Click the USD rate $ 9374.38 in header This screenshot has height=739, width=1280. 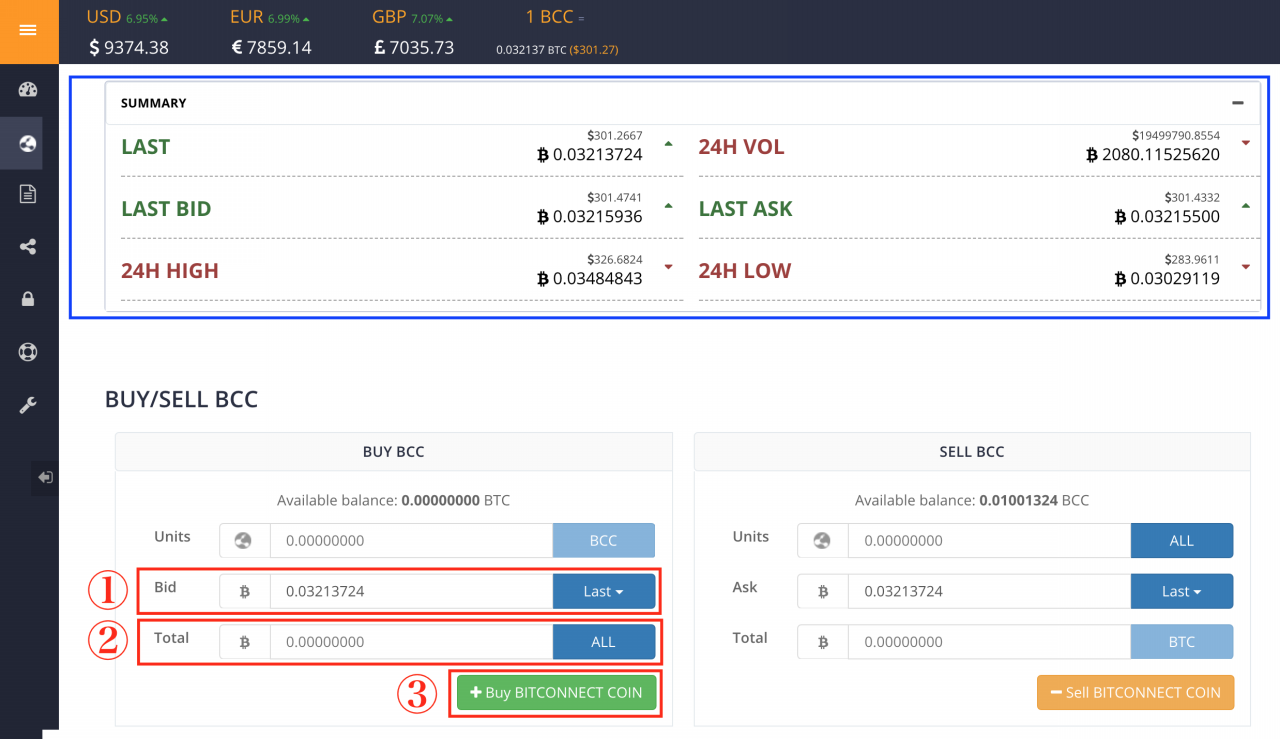(129, 47)
